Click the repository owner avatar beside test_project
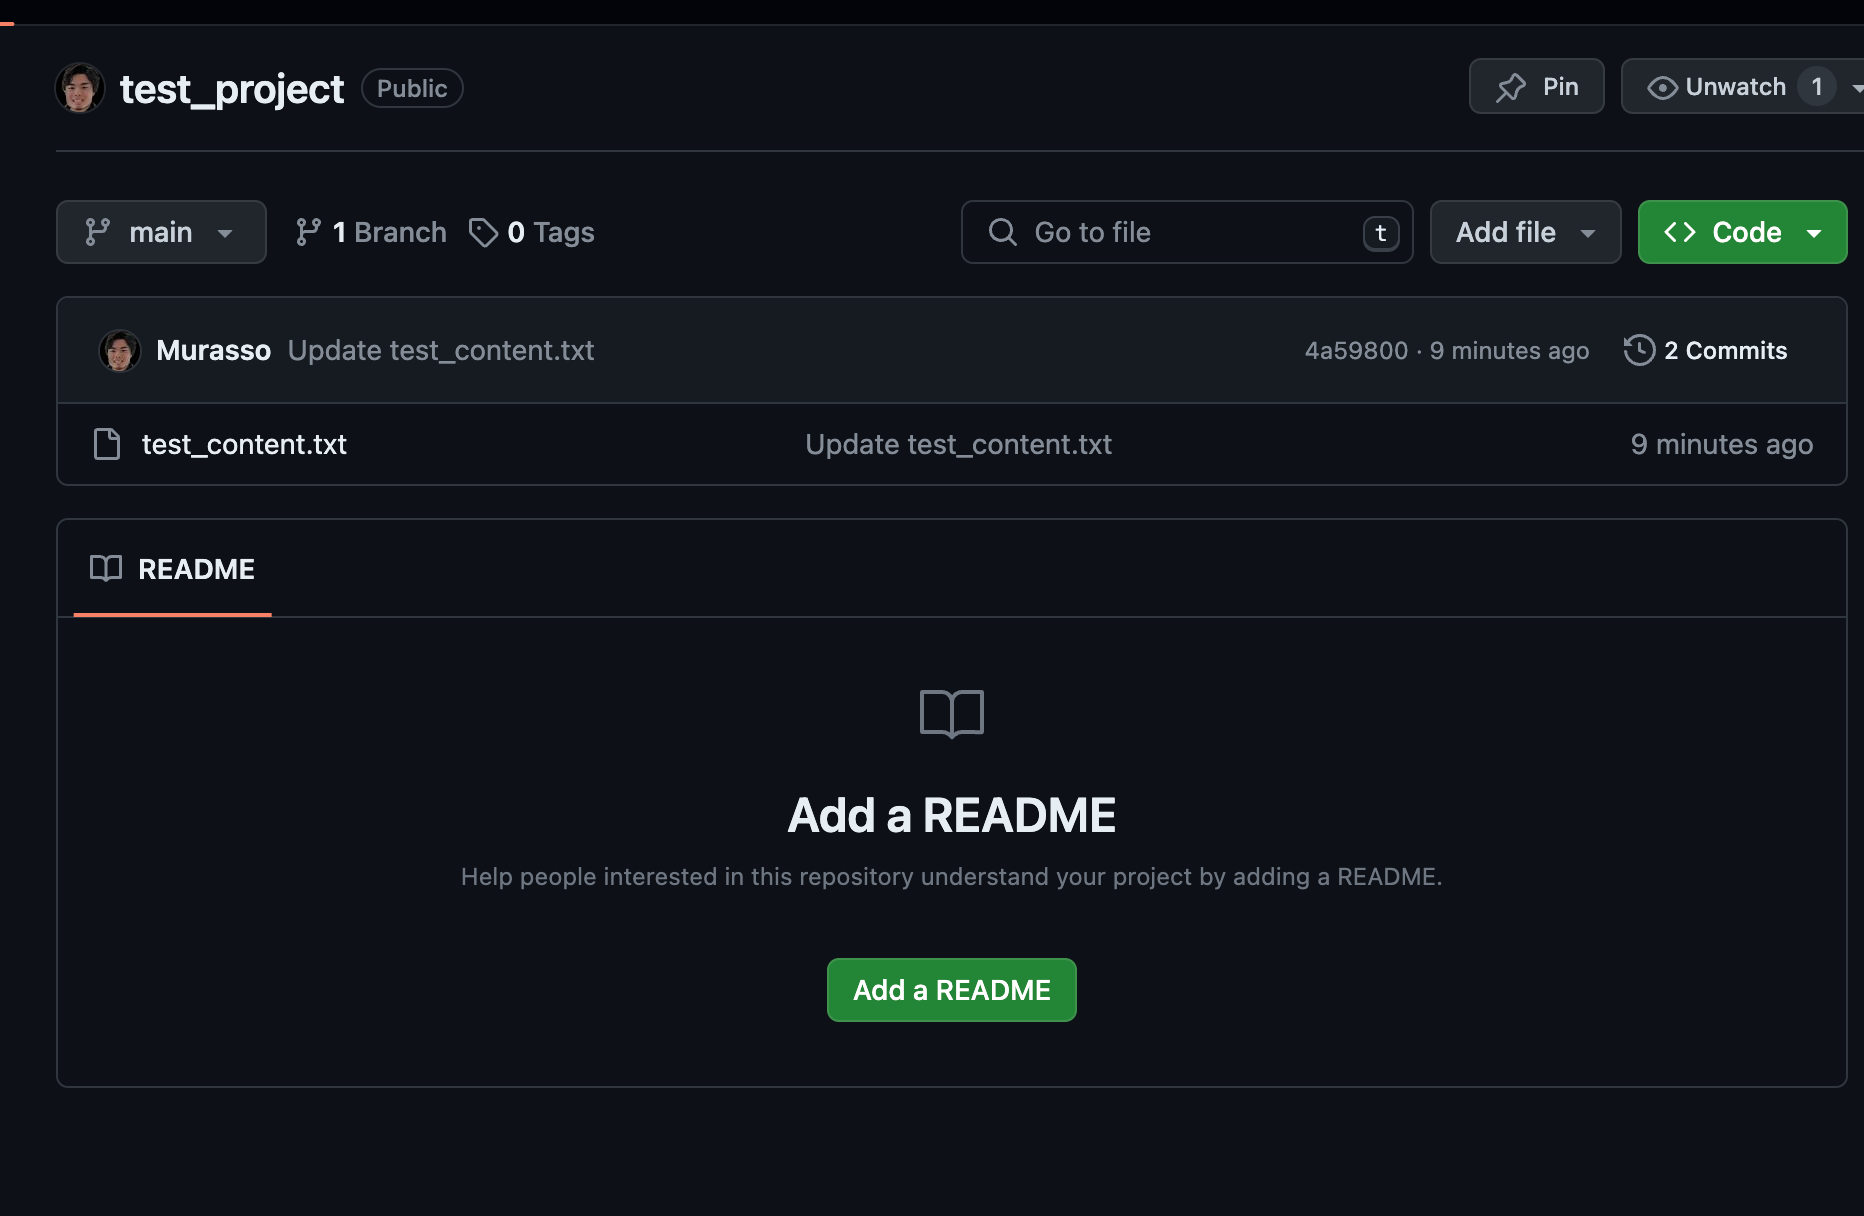Viewport: 1864px width, 1216px height. (x=80, y=88)
